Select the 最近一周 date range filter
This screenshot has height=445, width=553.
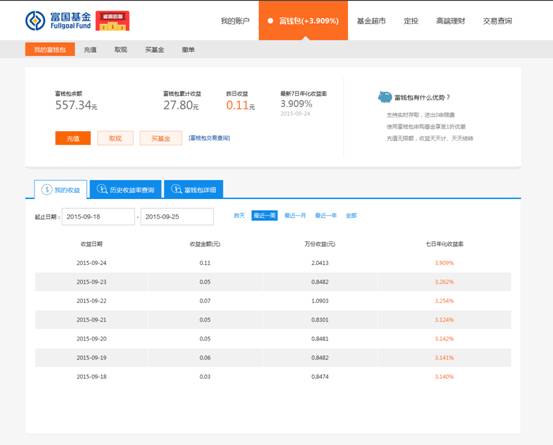pos(265,215)
